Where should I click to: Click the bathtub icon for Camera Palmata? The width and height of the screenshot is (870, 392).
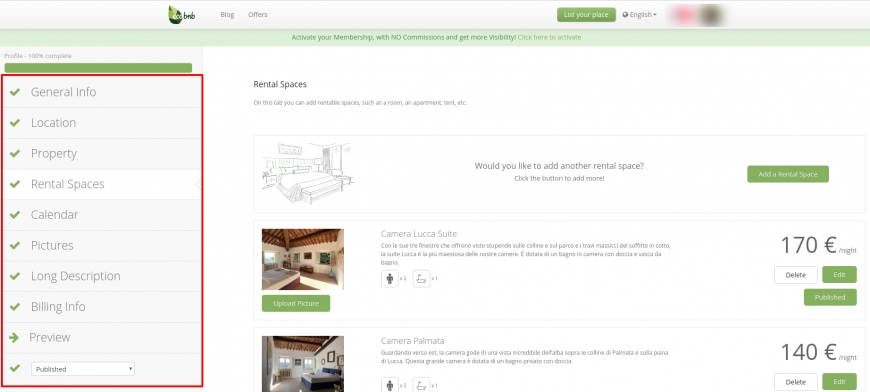pos(422,384)
